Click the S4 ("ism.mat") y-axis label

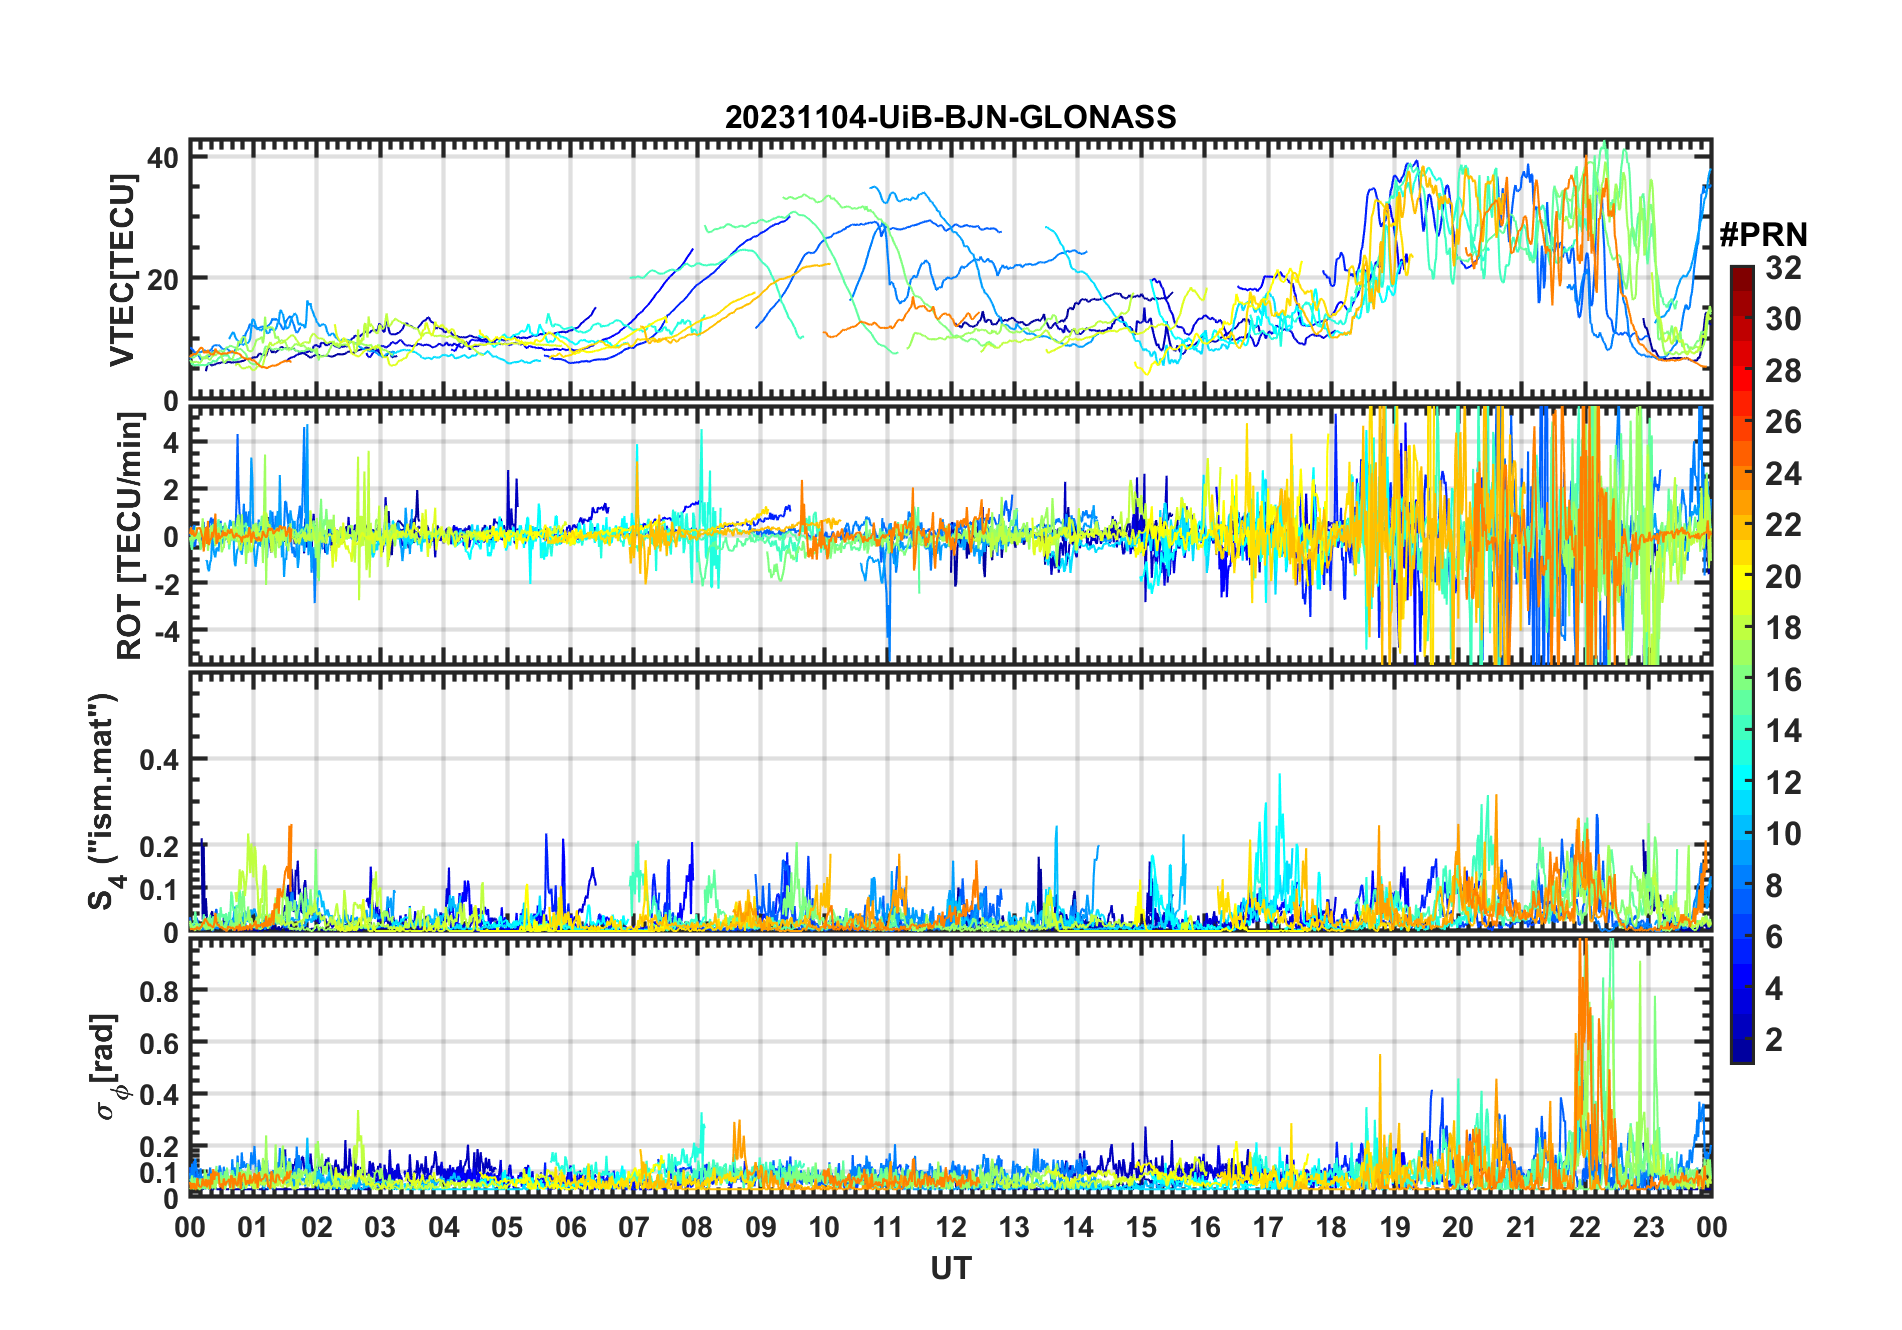tap(103, 801)
